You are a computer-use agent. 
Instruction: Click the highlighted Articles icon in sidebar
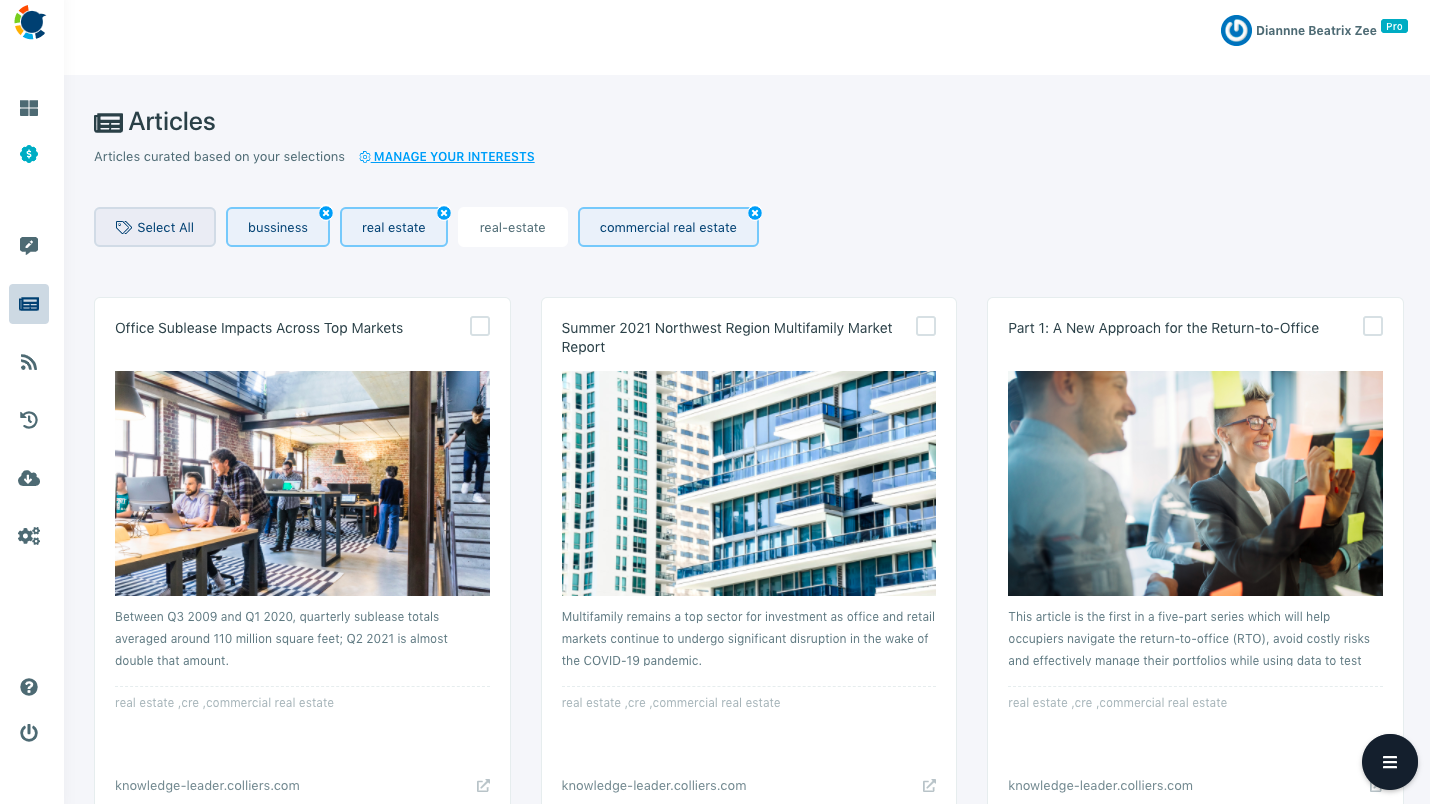tap(29, 303)
